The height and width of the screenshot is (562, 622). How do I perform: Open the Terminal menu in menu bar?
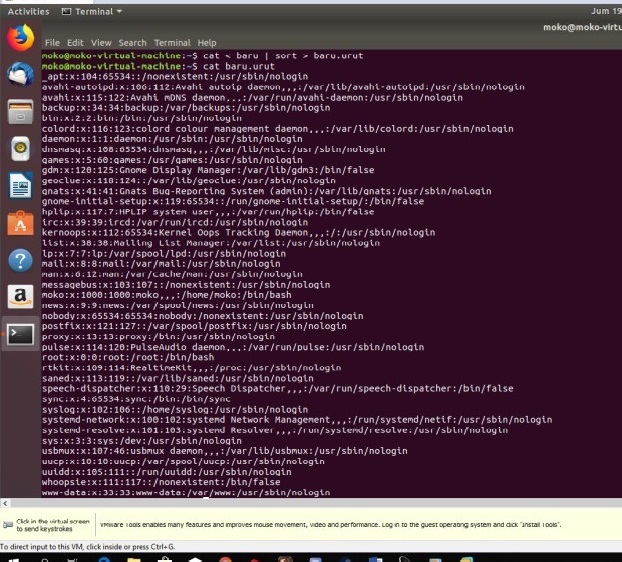(172, 43)
